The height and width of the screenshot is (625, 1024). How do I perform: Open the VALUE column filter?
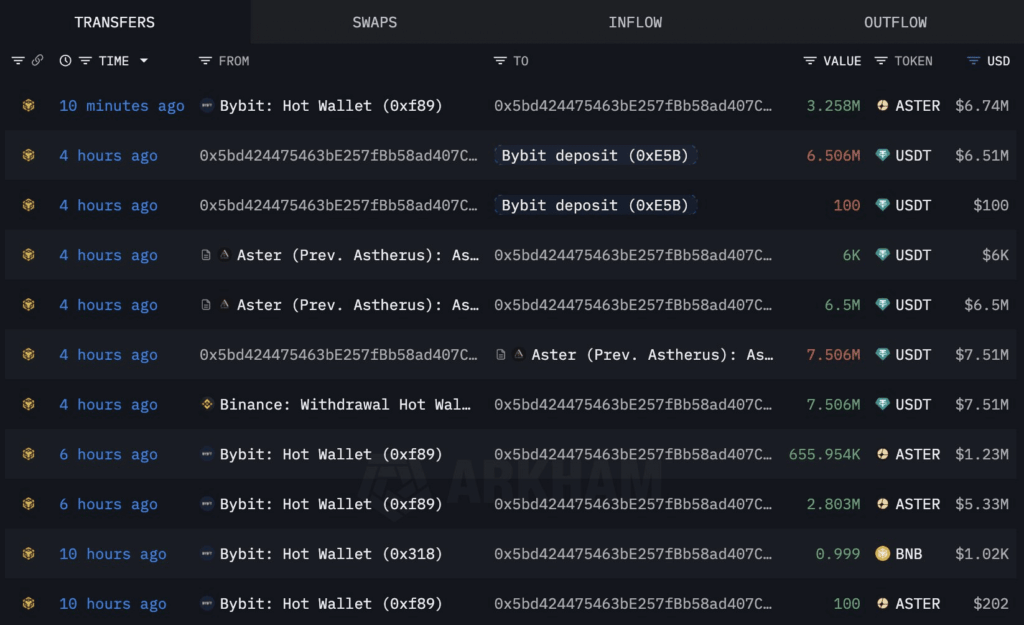coord(810,61)
